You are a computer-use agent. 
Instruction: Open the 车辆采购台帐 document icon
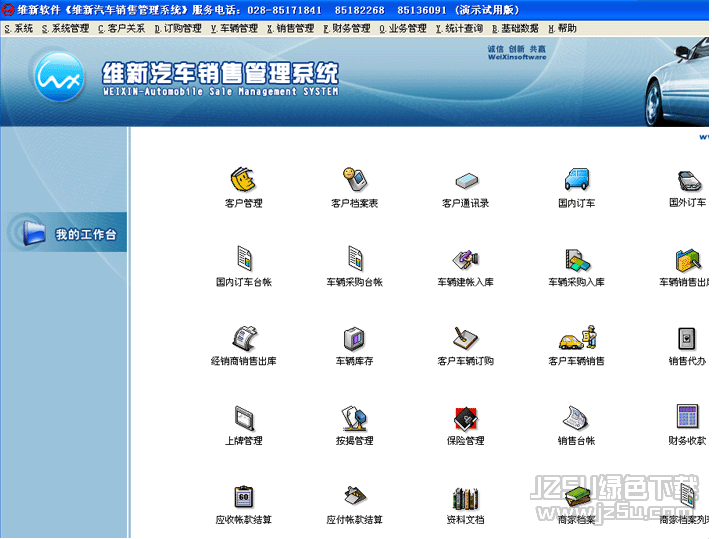pyautogui.click(x=355, y=258)
